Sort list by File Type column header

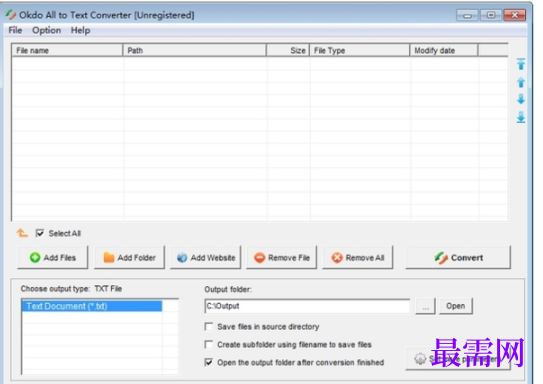[359, 51]
